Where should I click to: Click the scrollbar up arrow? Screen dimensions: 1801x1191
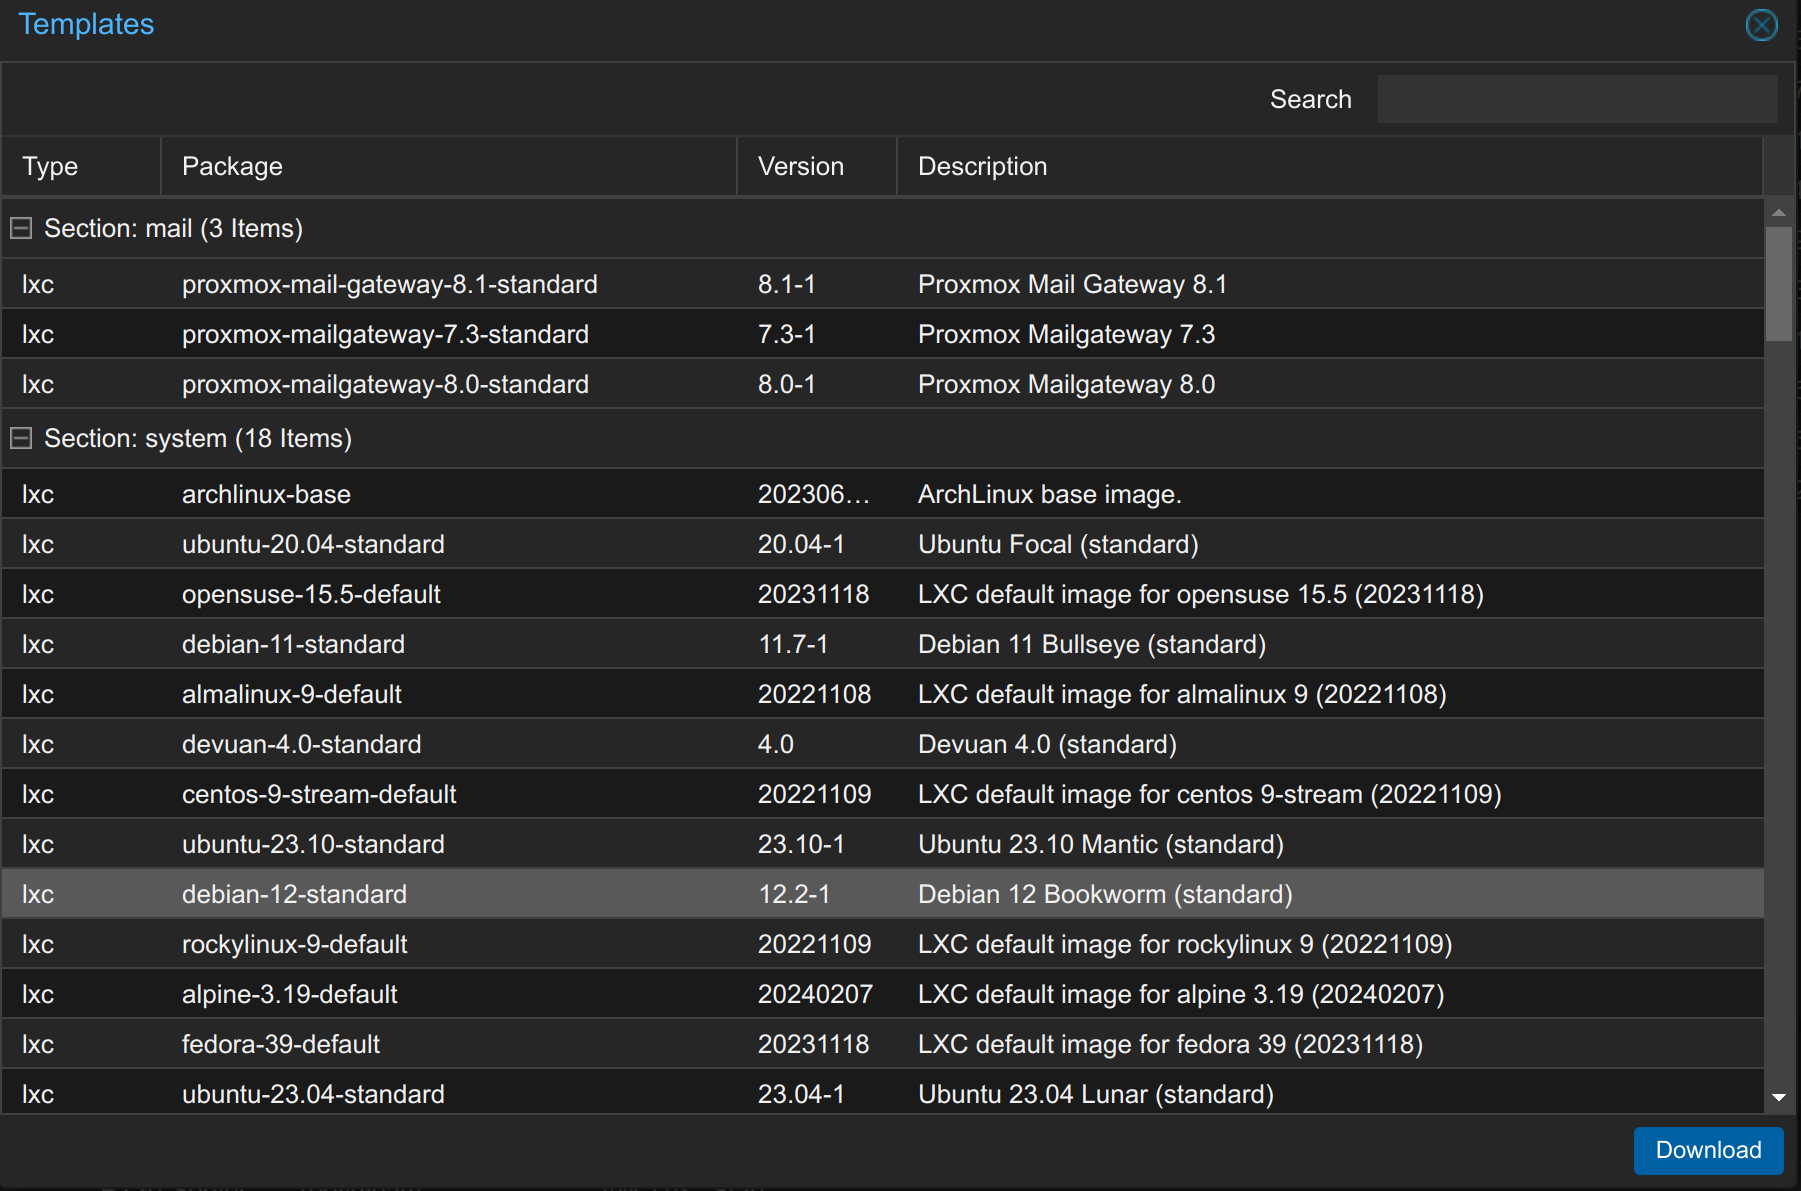coord(1778,212)
